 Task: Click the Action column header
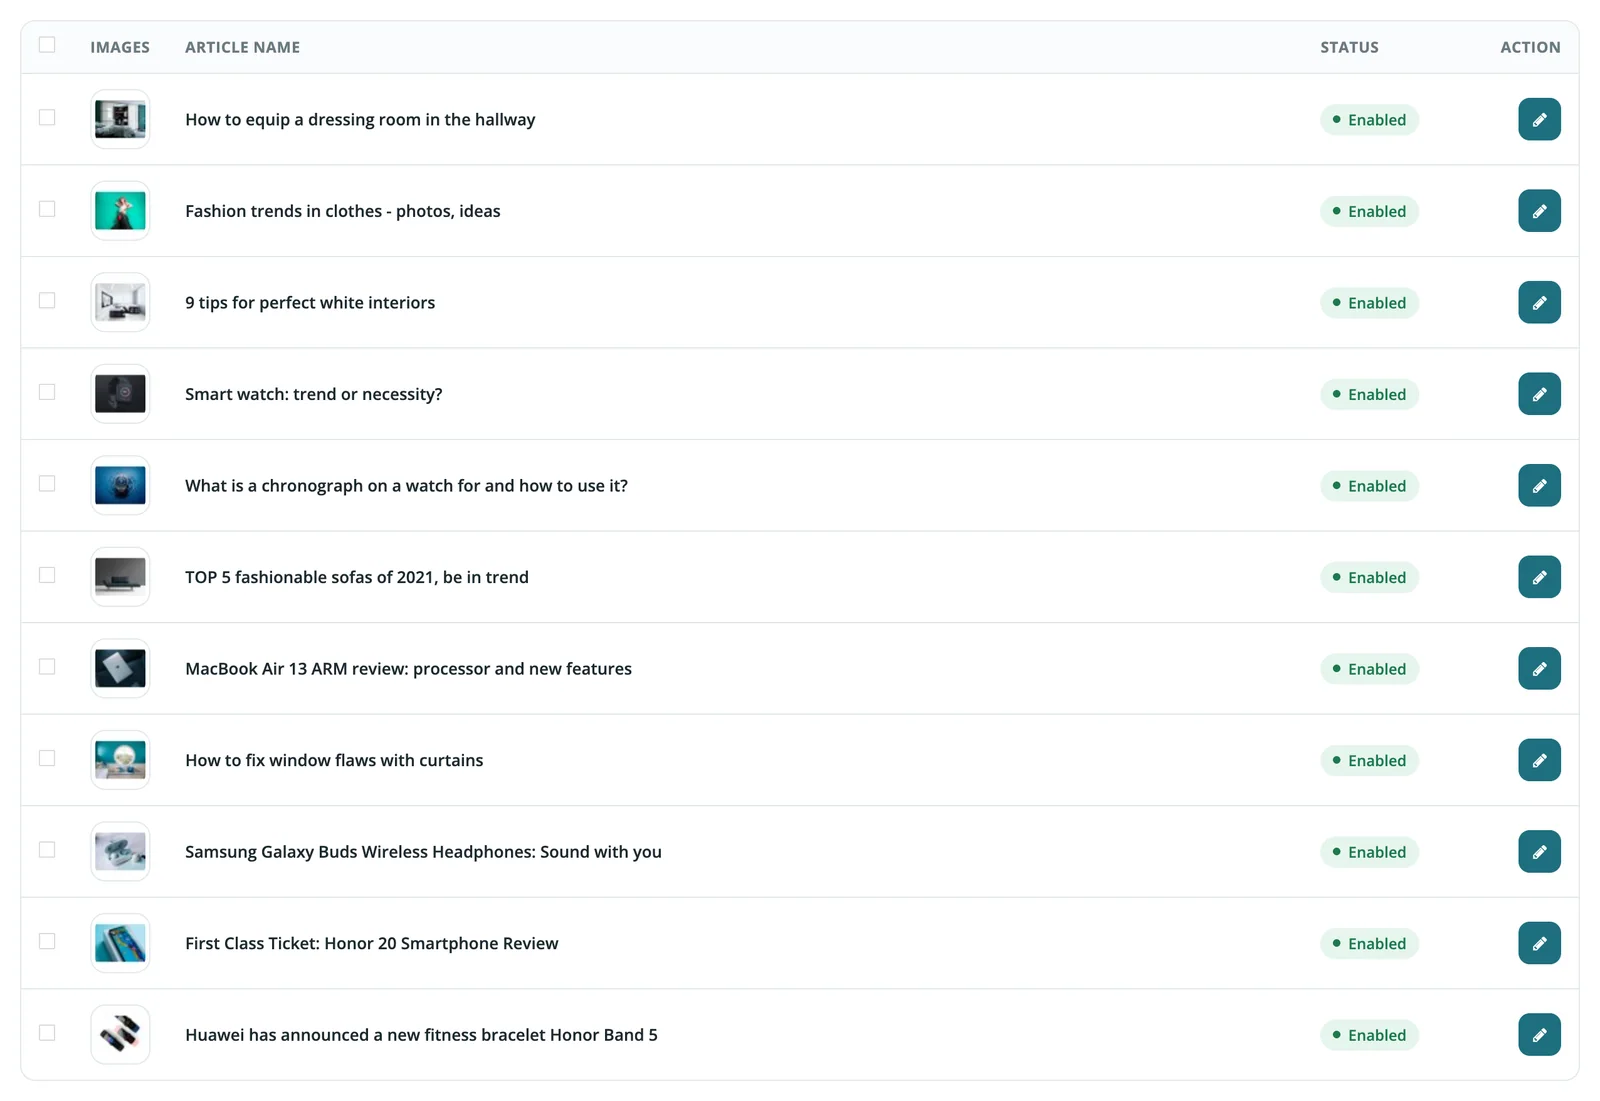(x=1530, y=47)
